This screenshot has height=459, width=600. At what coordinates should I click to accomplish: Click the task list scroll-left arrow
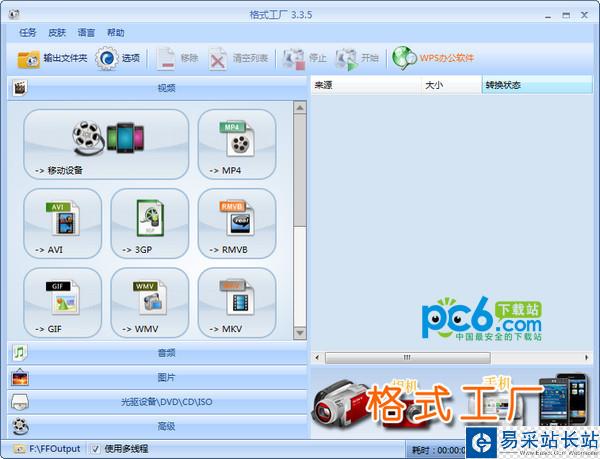(x=317, y=358)
